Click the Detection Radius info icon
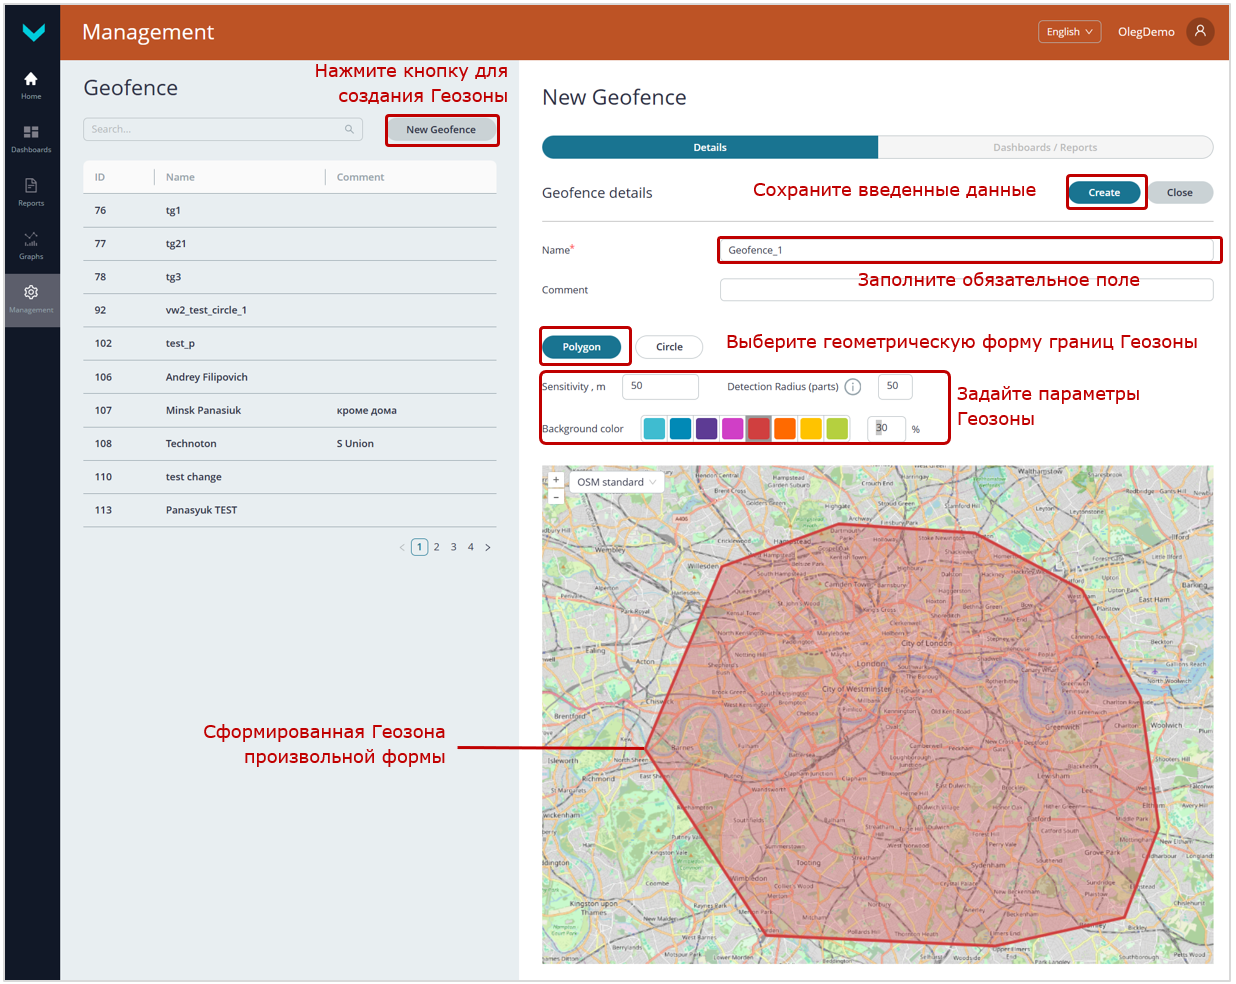Screen dimensions: 1236x984 tap(853, 387)
